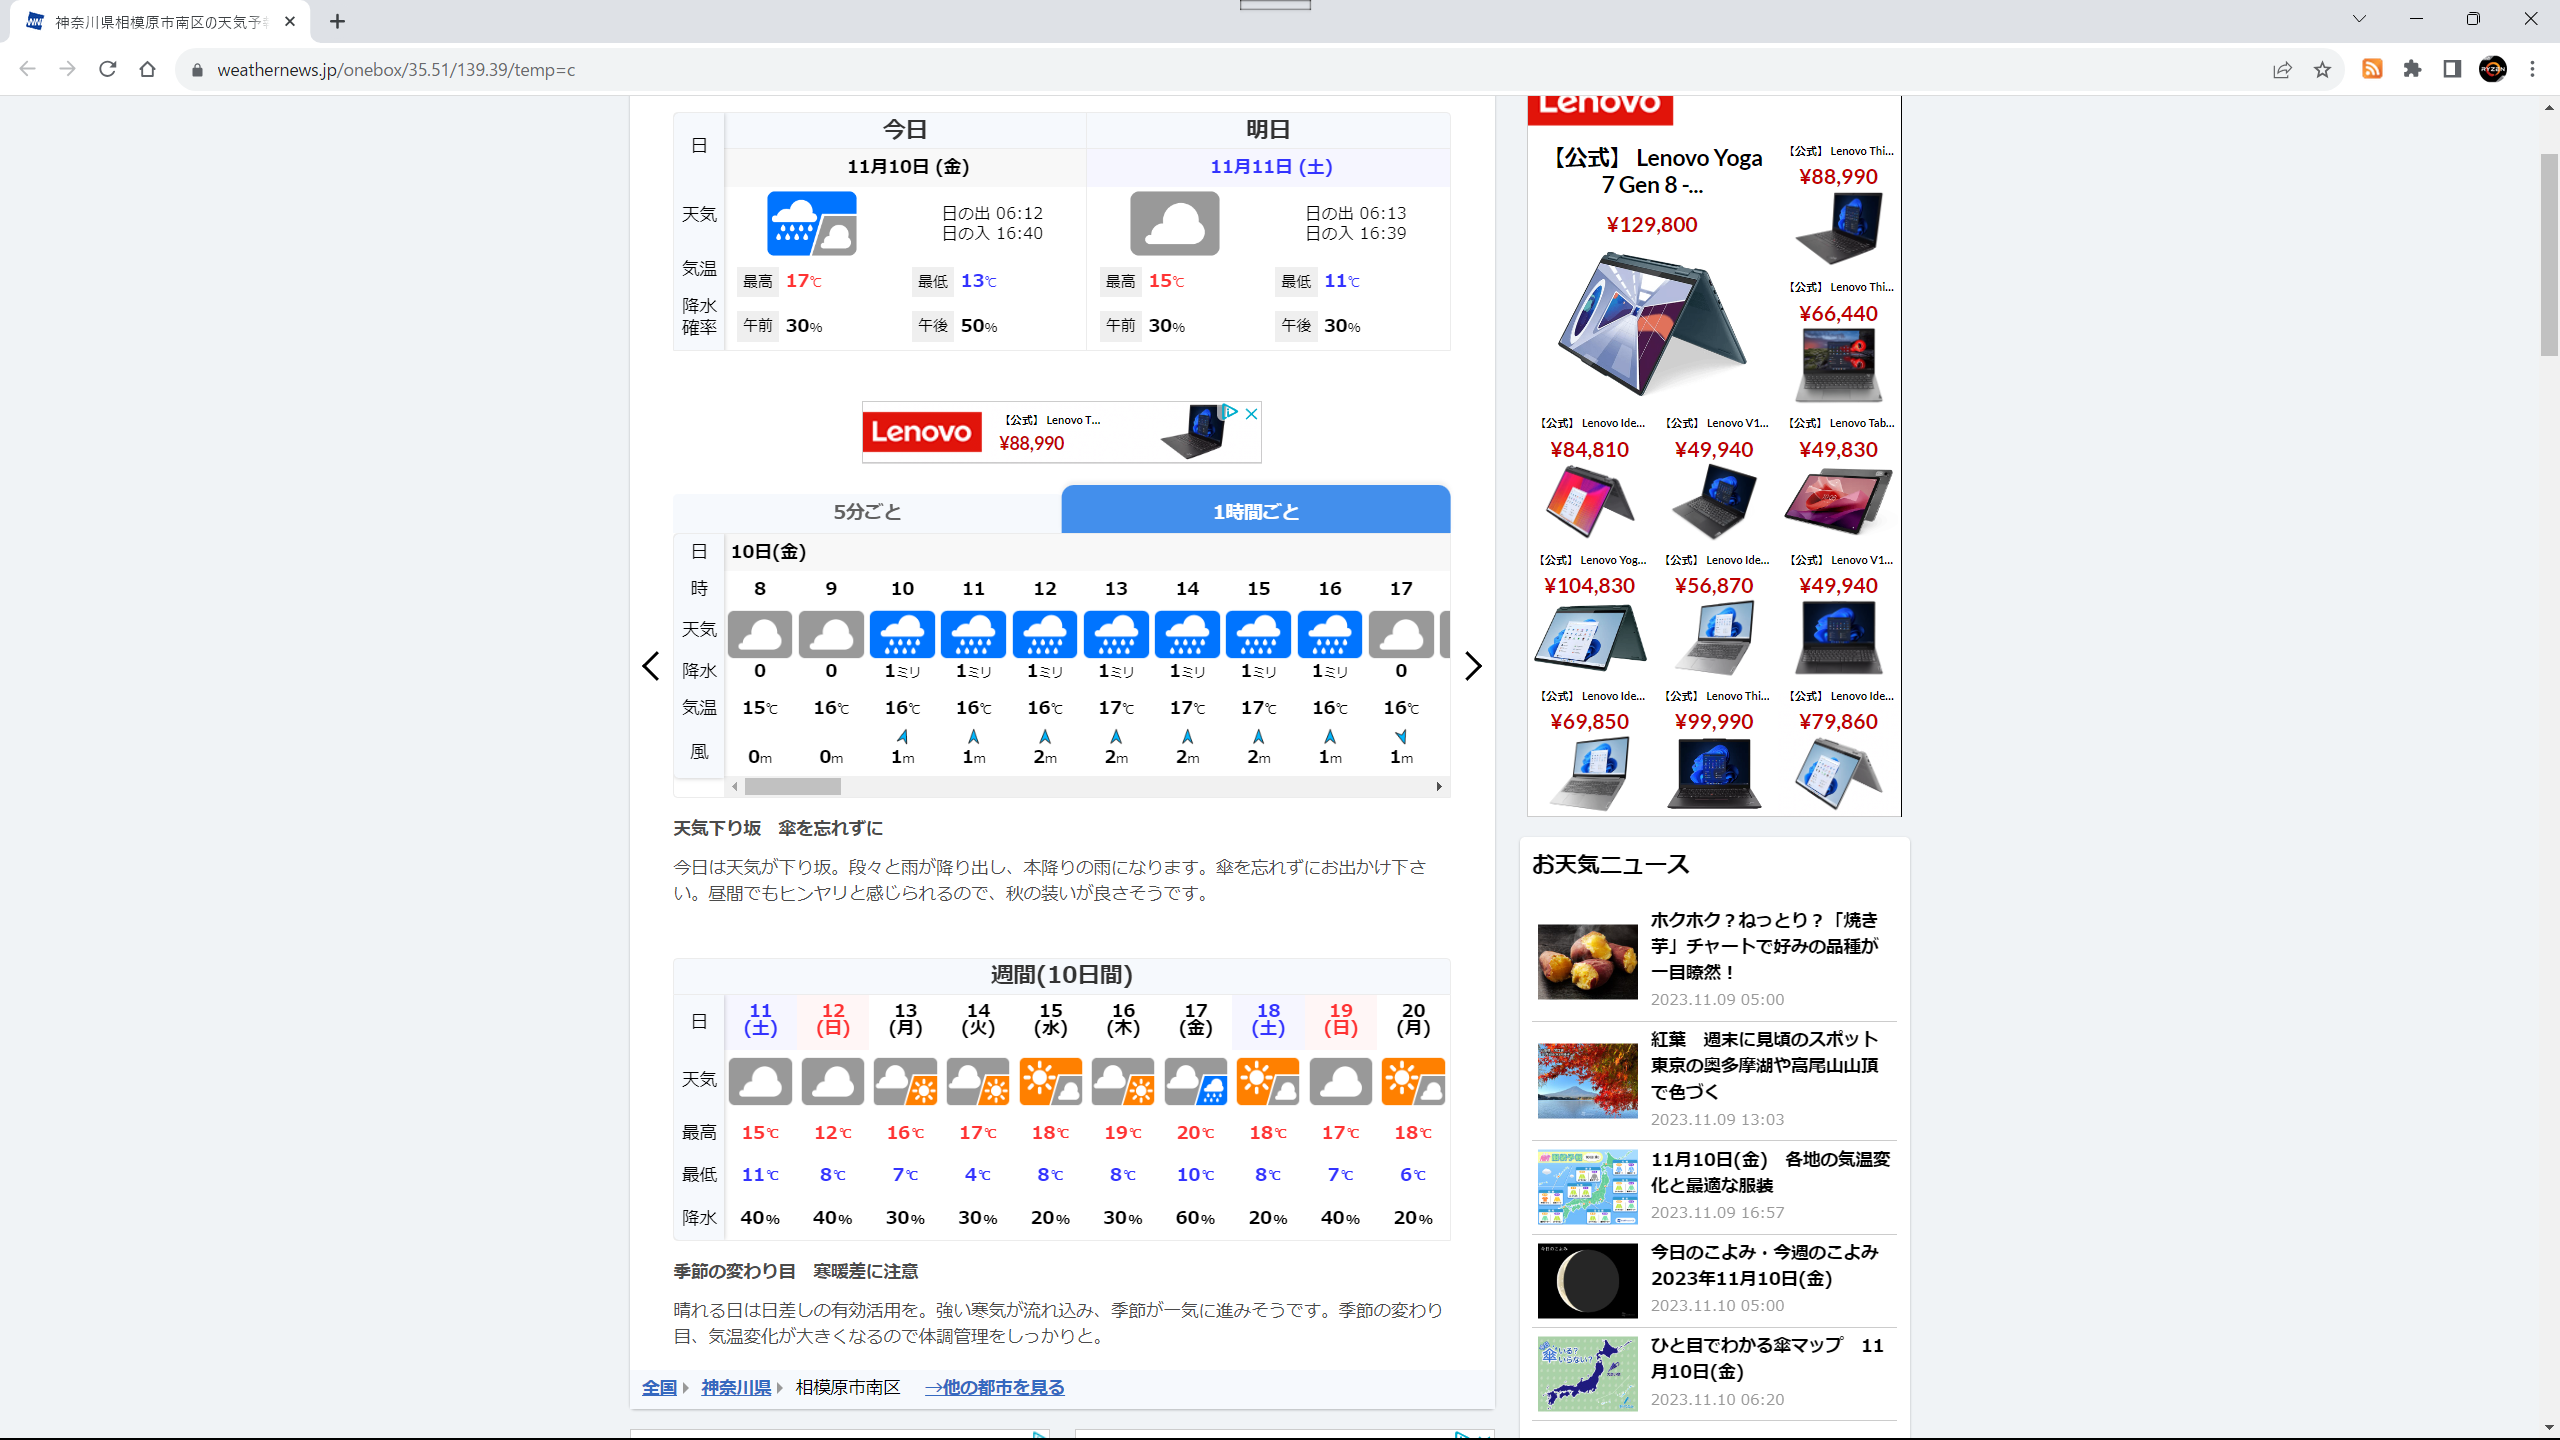The image size is (2560, 1440).
Task: Click →他の都市を見る link
Action: point(994,1387)
